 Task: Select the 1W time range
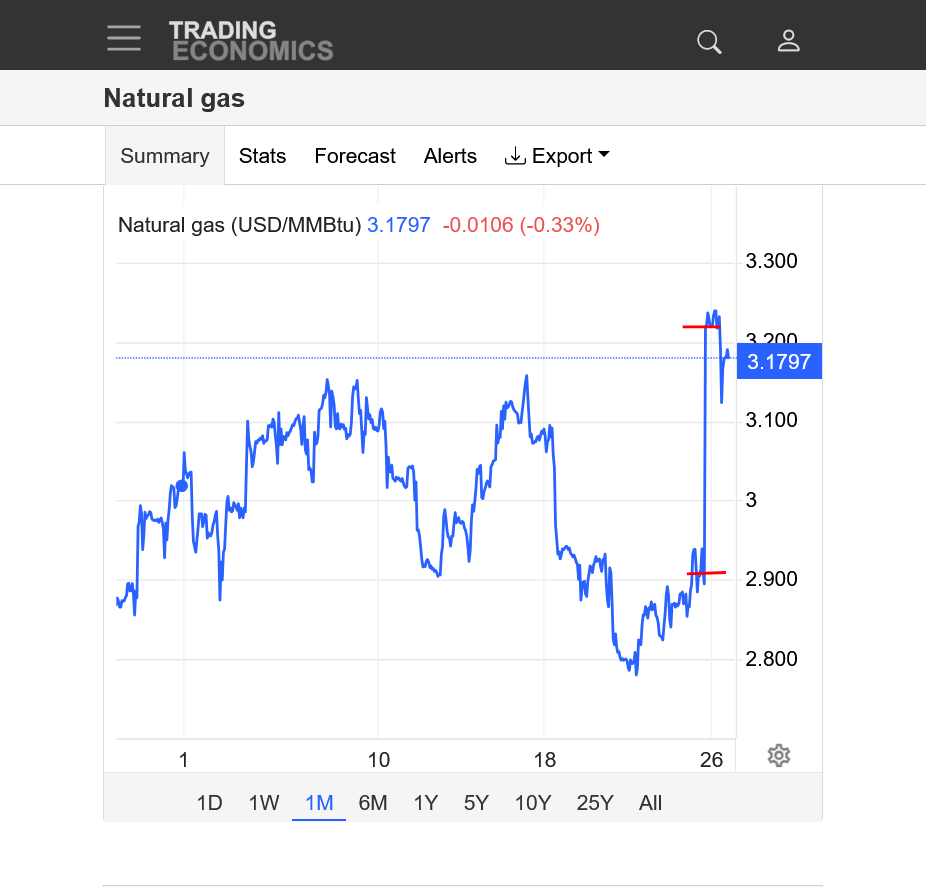264,803
